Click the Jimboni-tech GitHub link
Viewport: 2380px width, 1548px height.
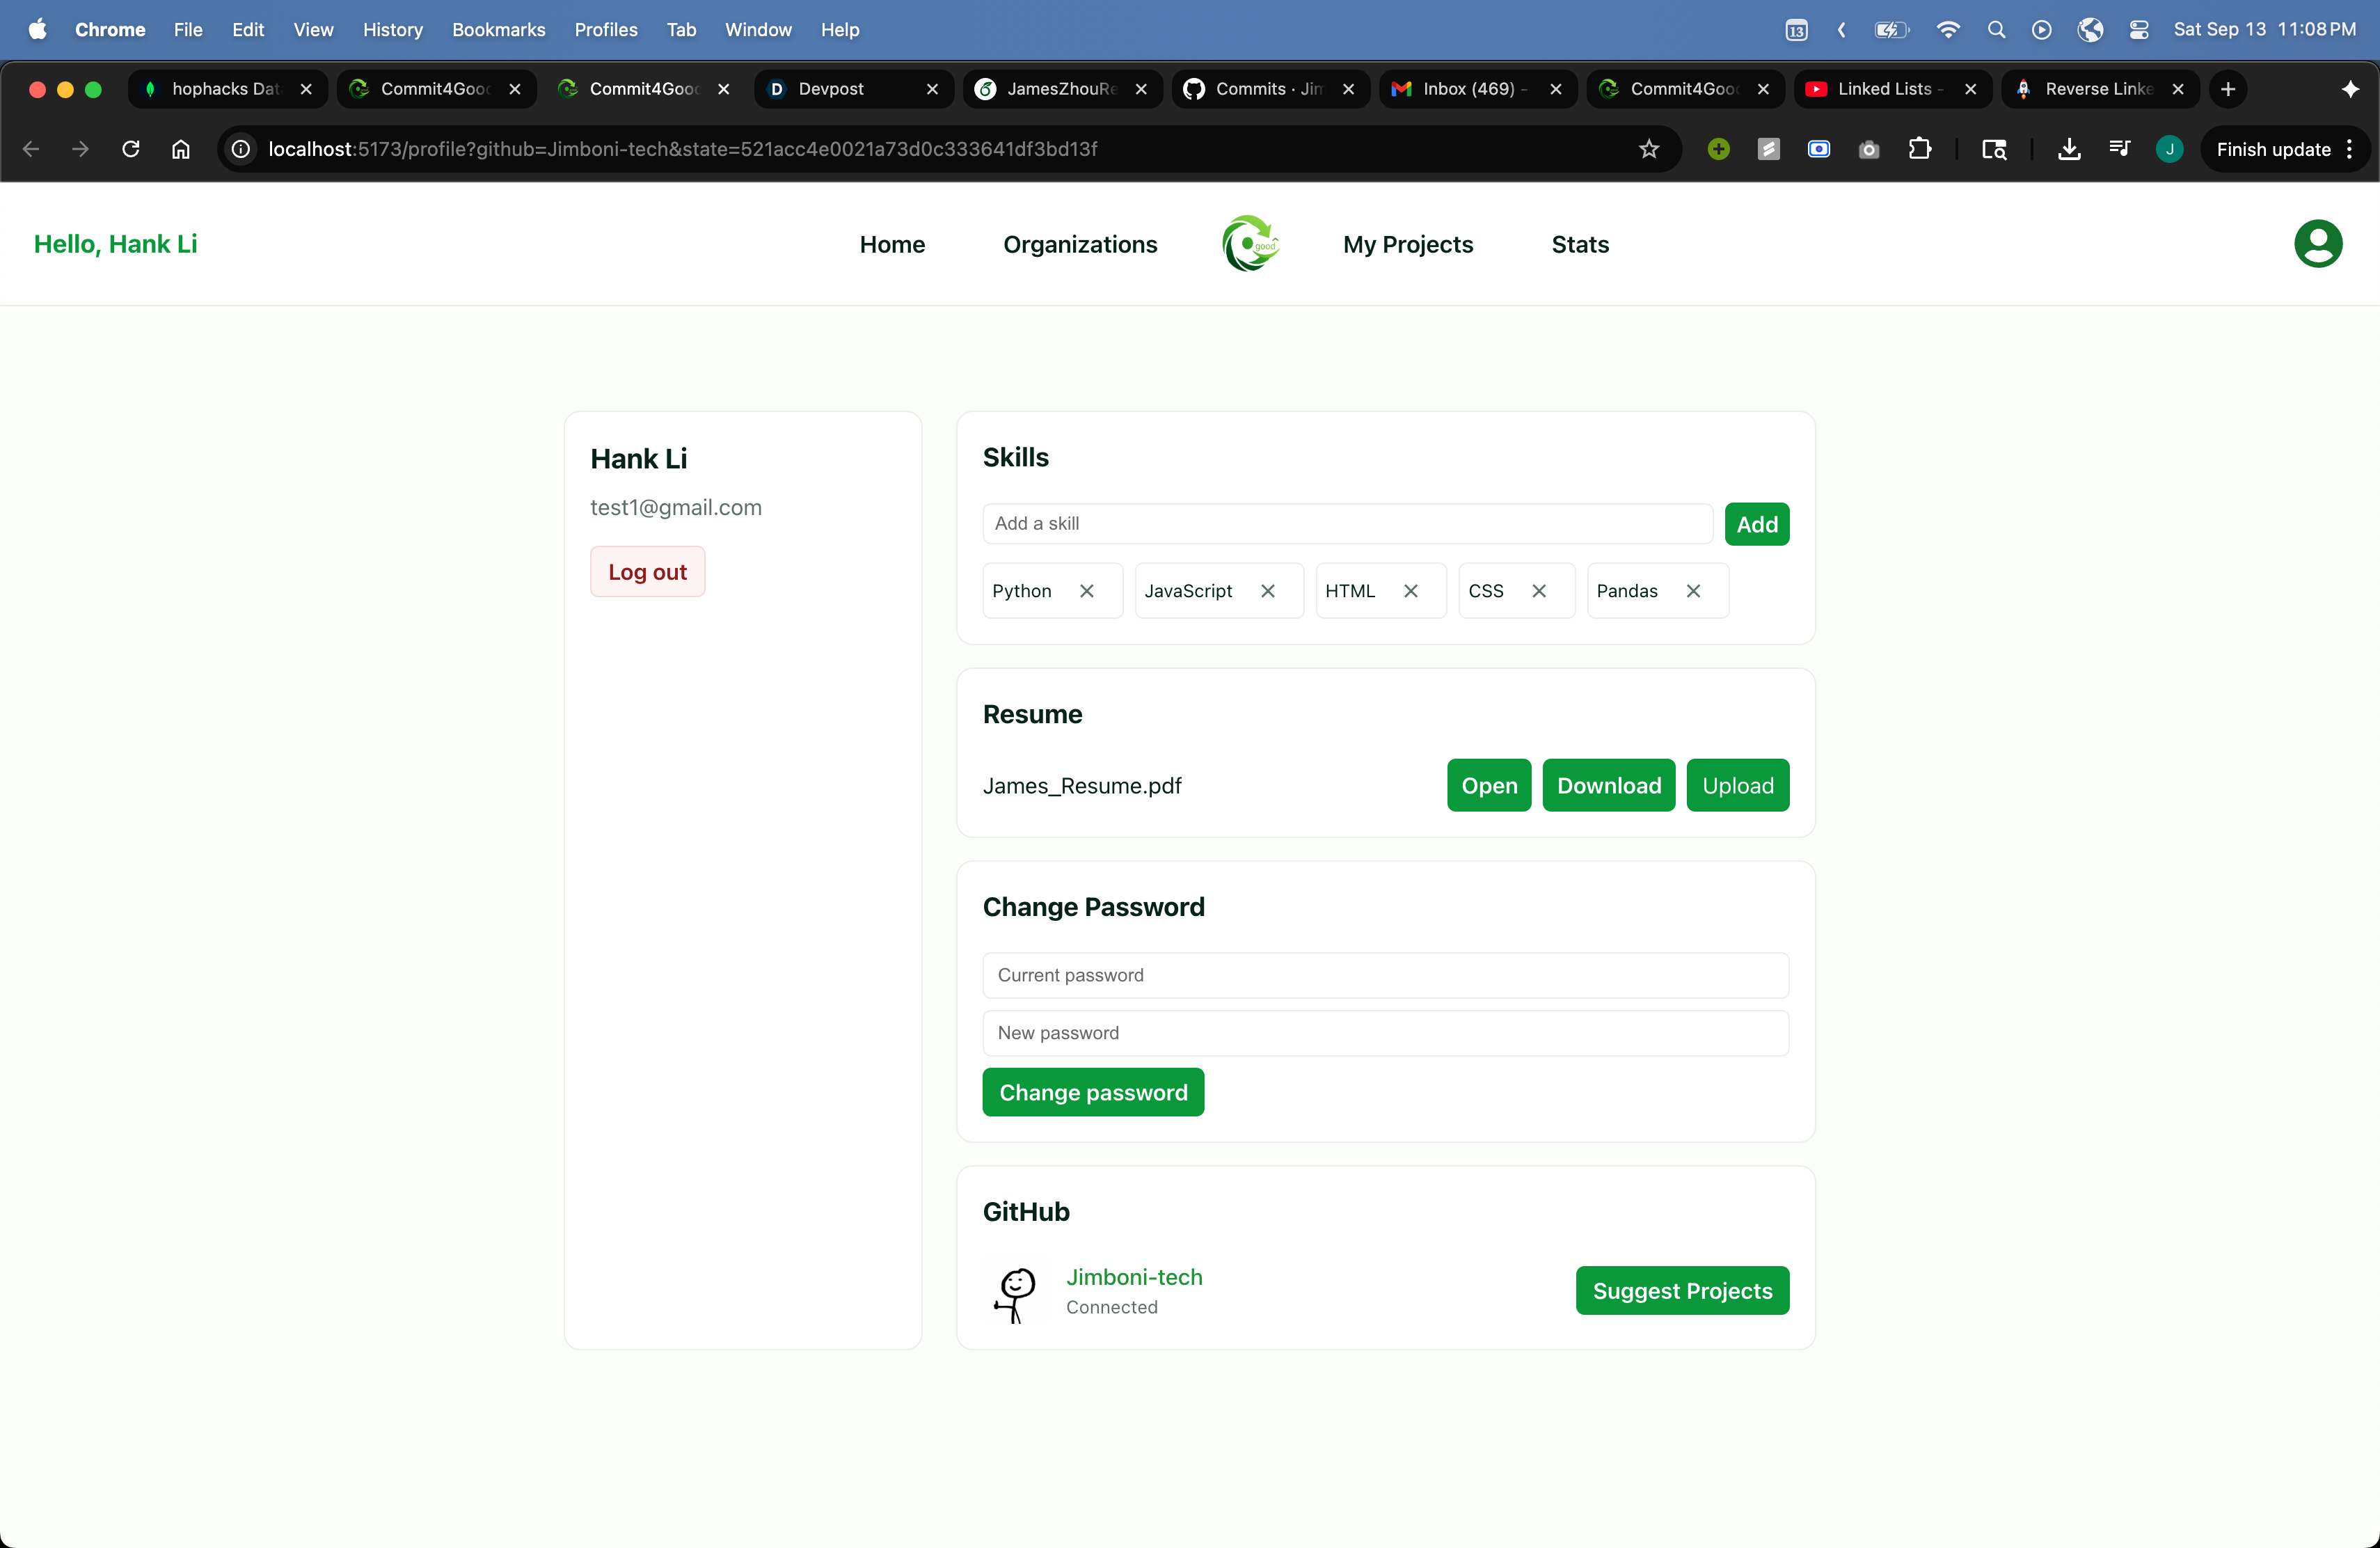pyautogui.click(x=1134, y=1277)
